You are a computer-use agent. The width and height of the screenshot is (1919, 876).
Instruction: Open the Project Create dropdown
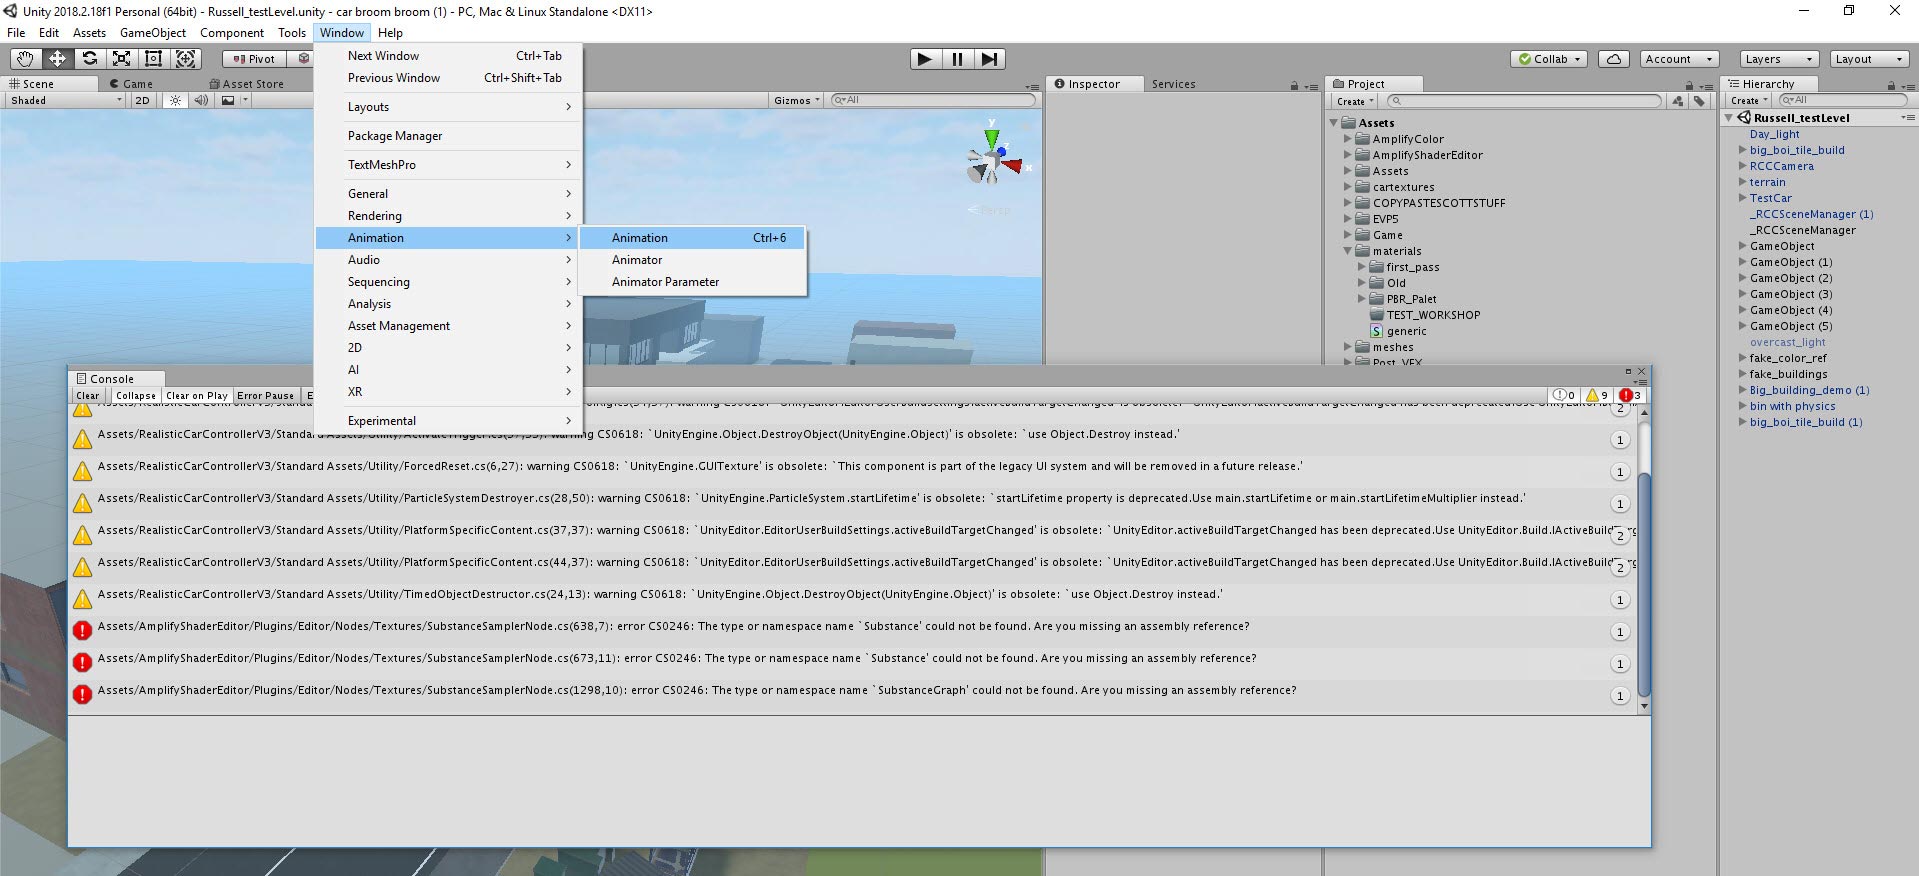point(1355,101)
